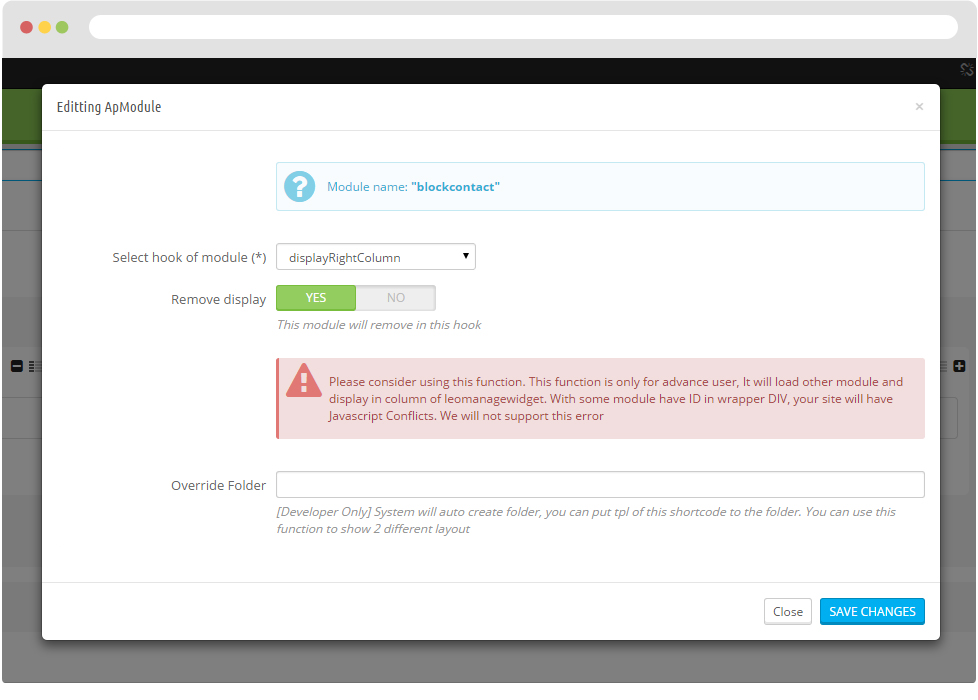
Task: Click the browser address bar
Action: 523,27
